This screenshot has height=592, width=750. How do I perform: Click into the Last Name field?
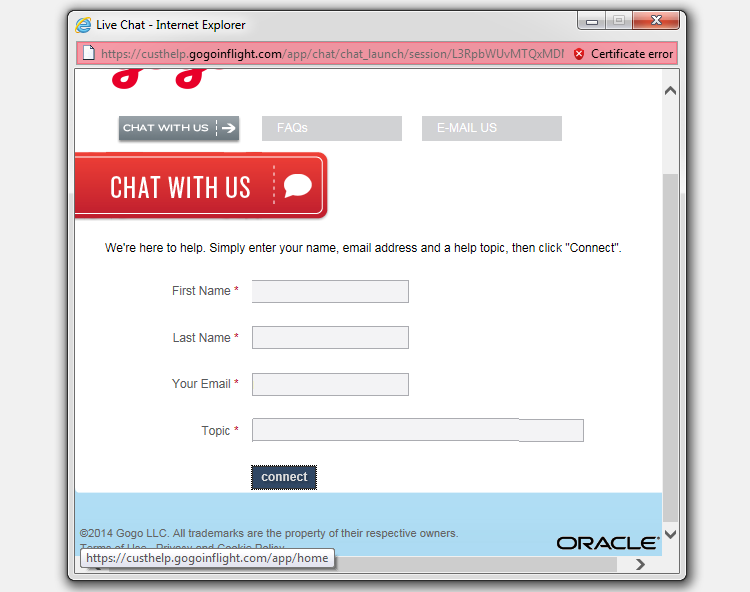[x=330, y=338]
